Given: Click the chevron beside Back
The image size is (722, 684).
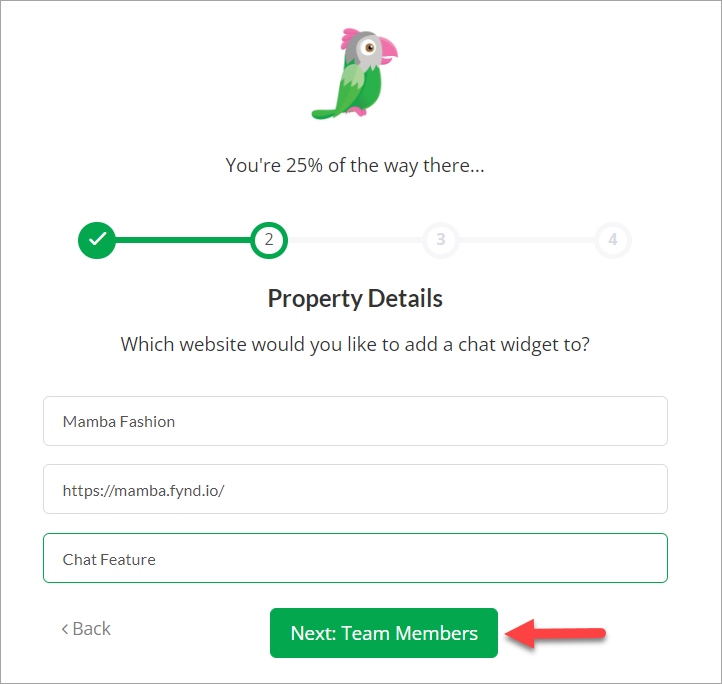Looking at the screenshot, I should pyautogui.click(x=65, y=629).
